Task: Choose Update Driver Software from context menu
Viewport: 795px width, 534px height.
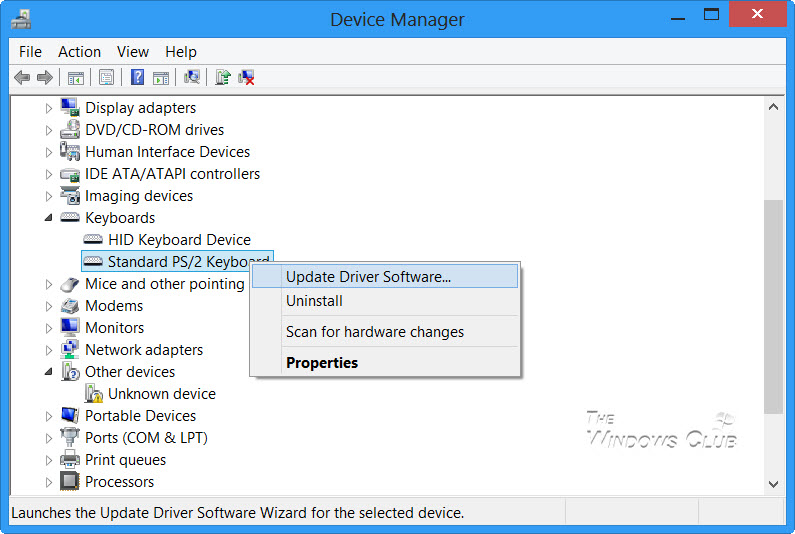Action: coord(368,277)
